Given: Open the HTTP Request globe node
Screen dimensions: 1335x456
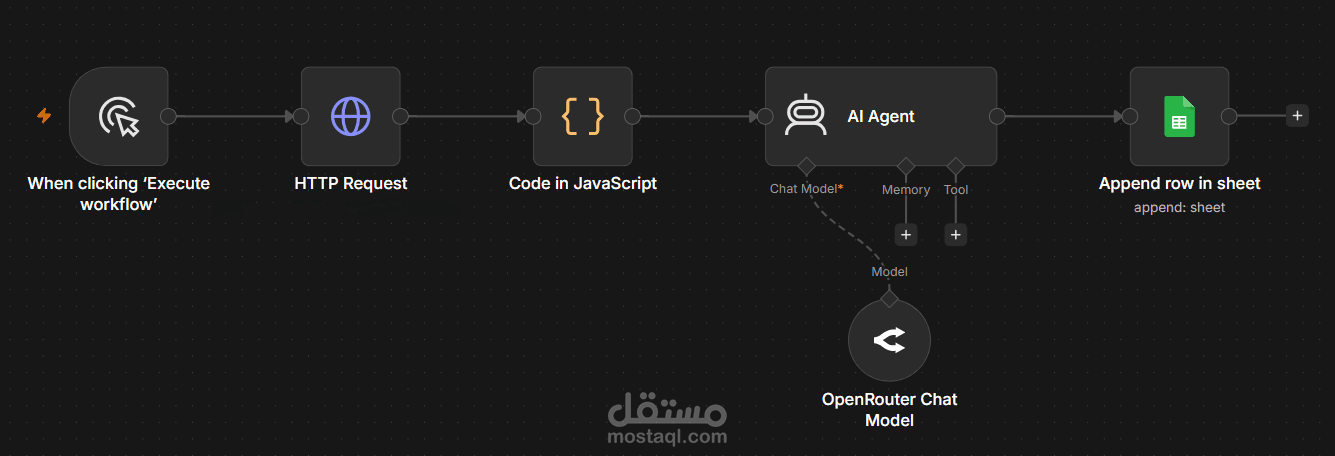Looking at the screenshot, I should (x=351, y=116).
